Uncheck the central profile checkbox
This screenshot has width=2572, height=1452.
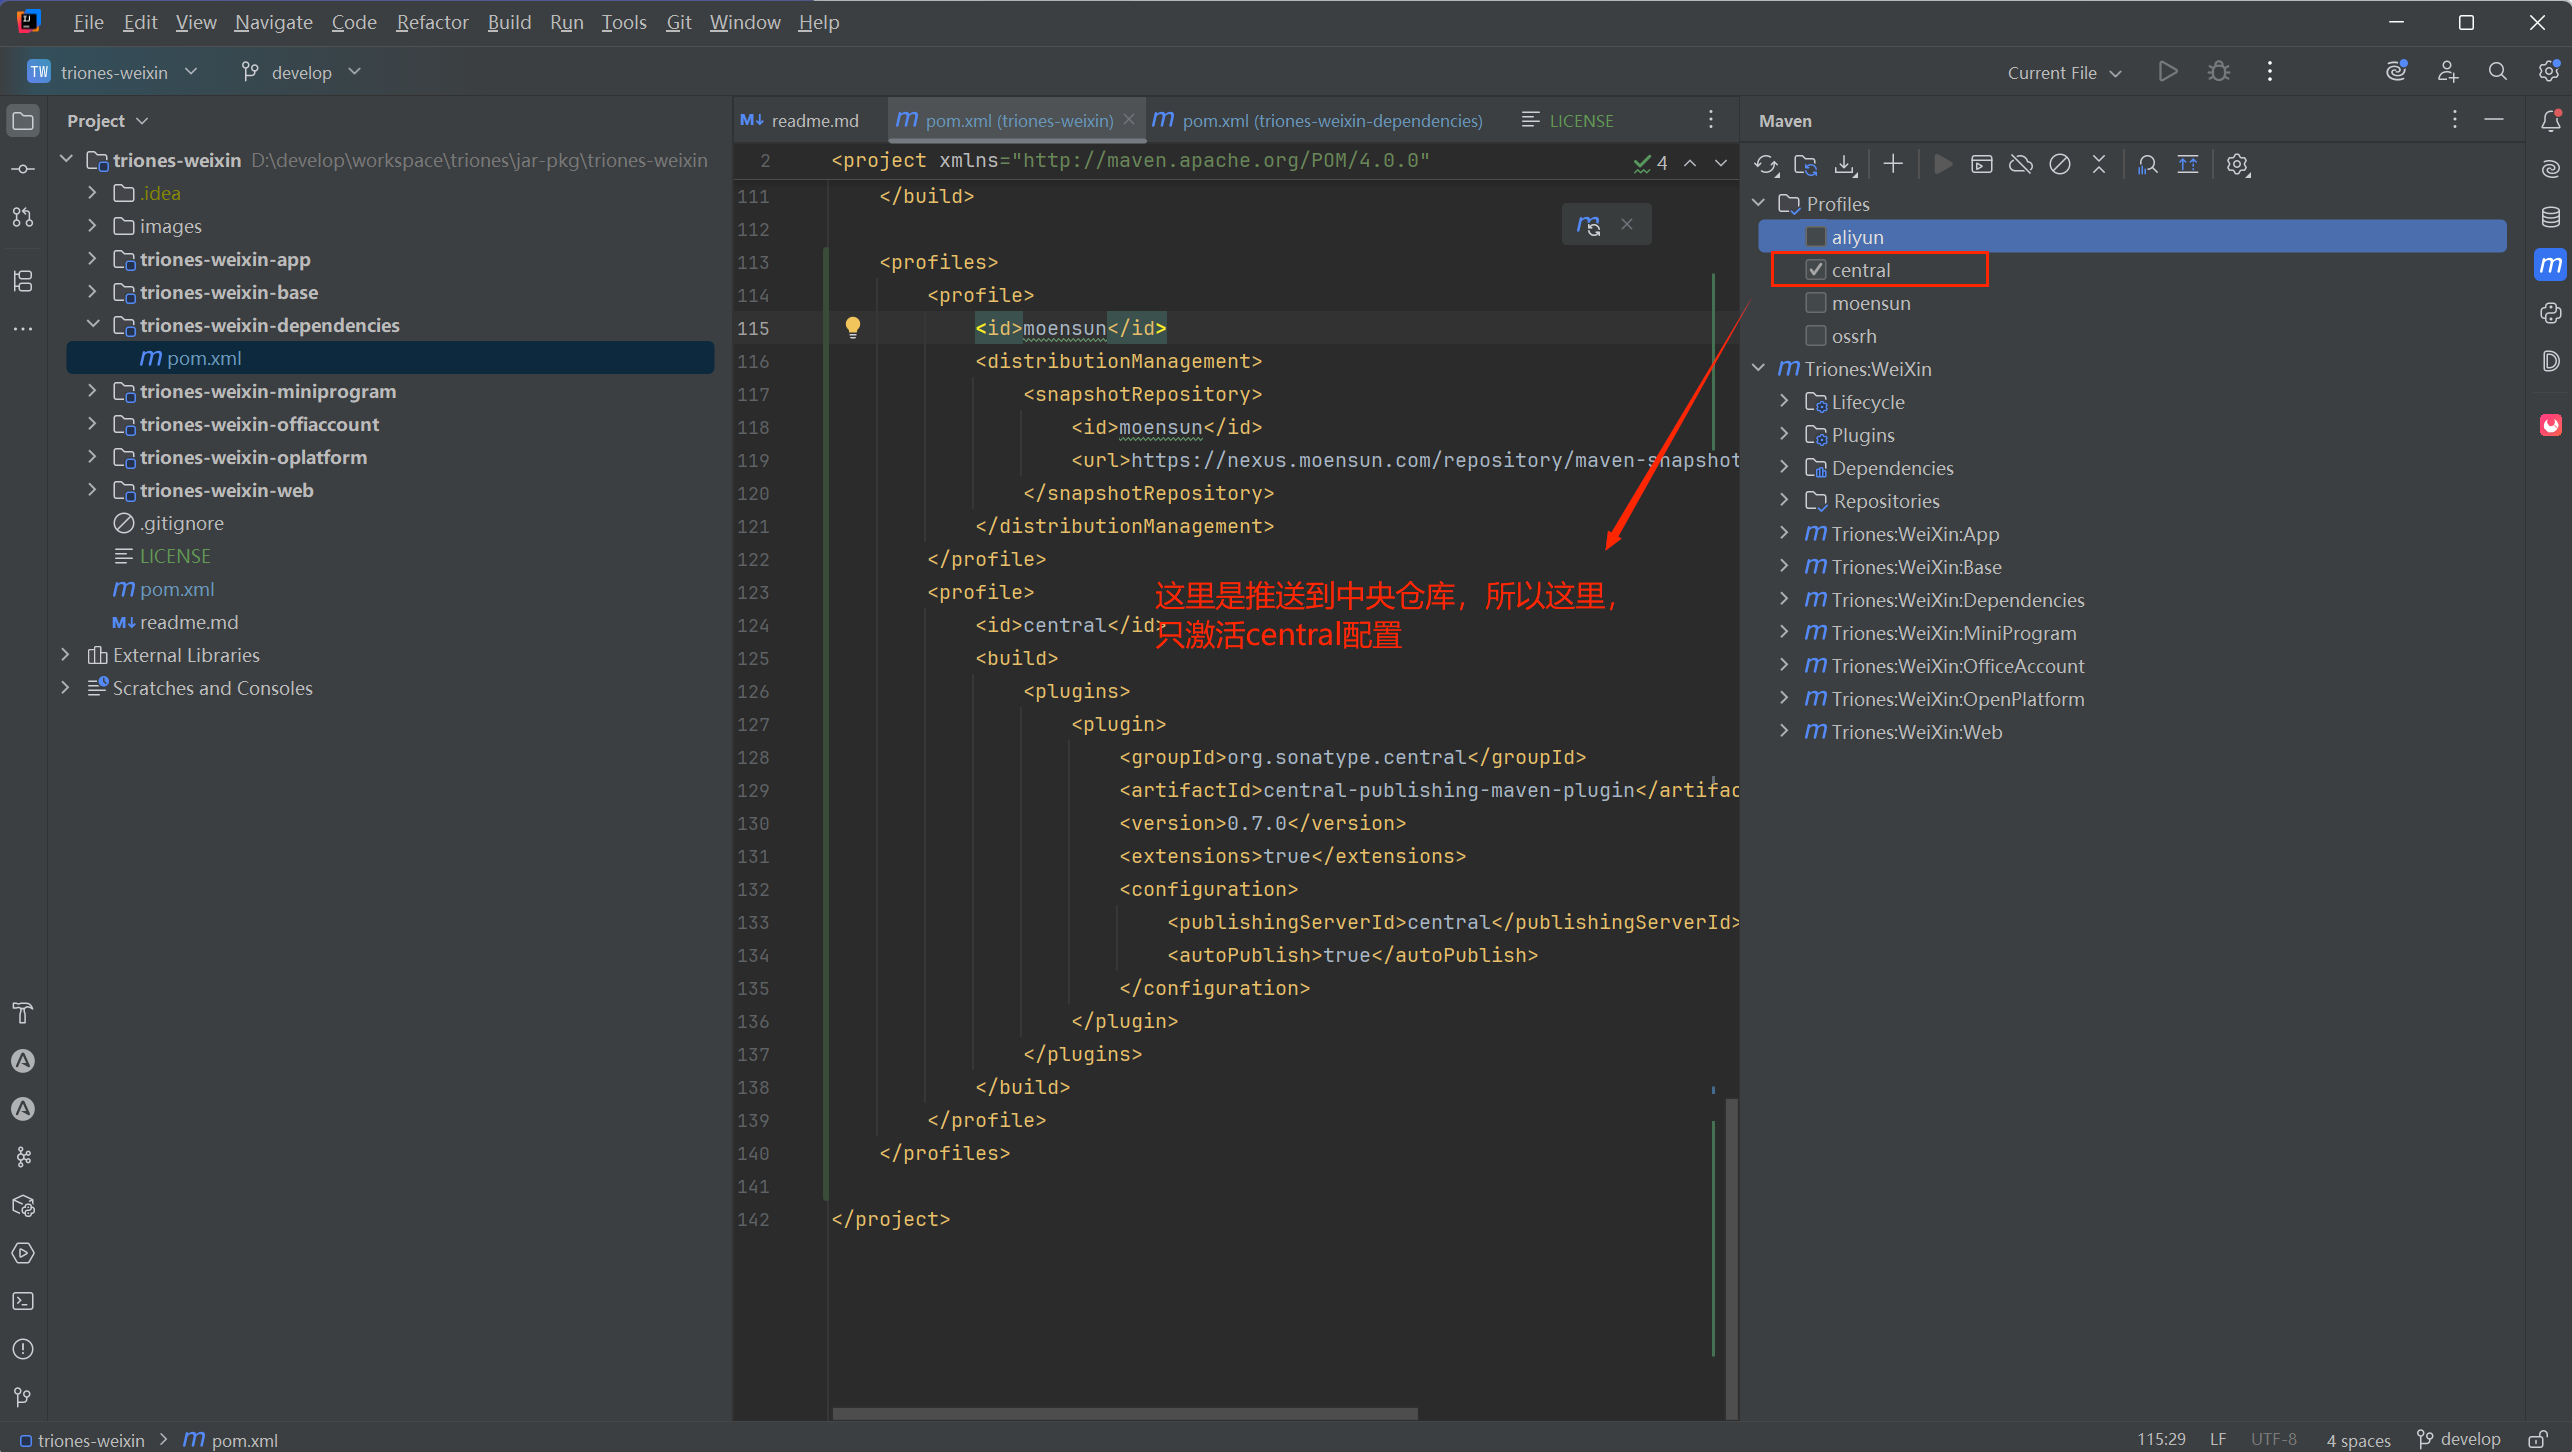pyautogui.click(x=1816, y=270)
